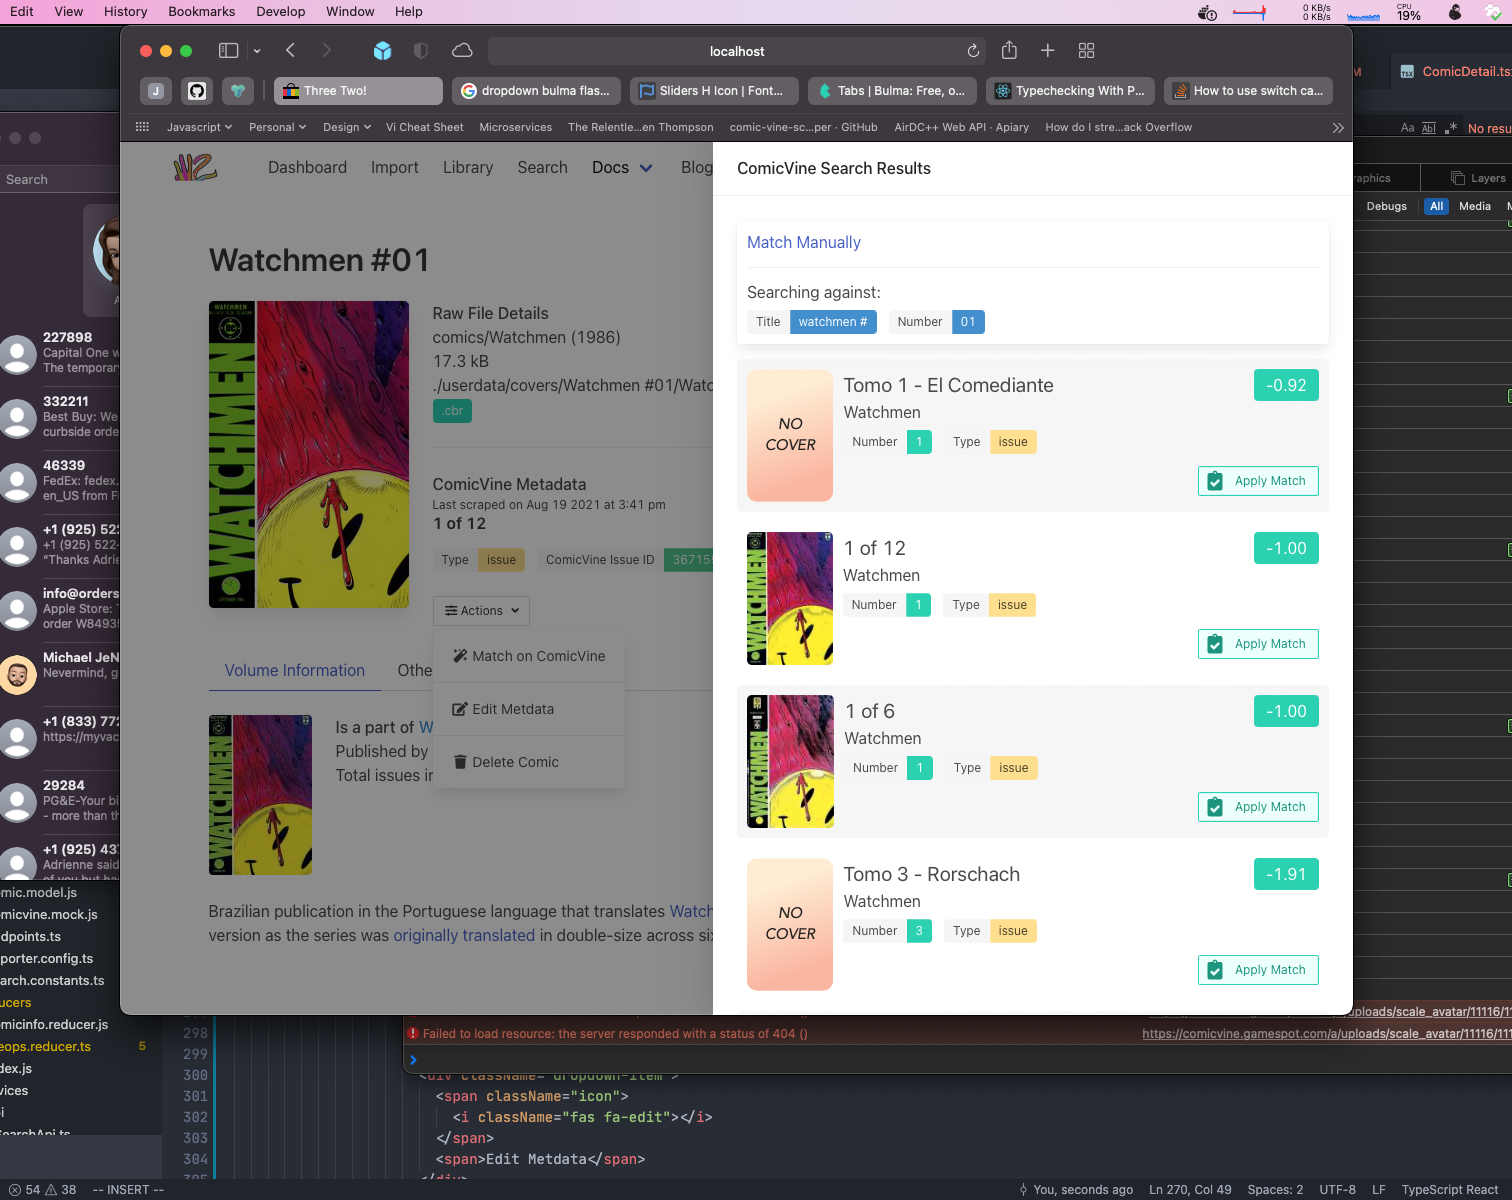Open a new tab with plus icon
The height and width of the screenshot is (1200, 1512).
1047,51
